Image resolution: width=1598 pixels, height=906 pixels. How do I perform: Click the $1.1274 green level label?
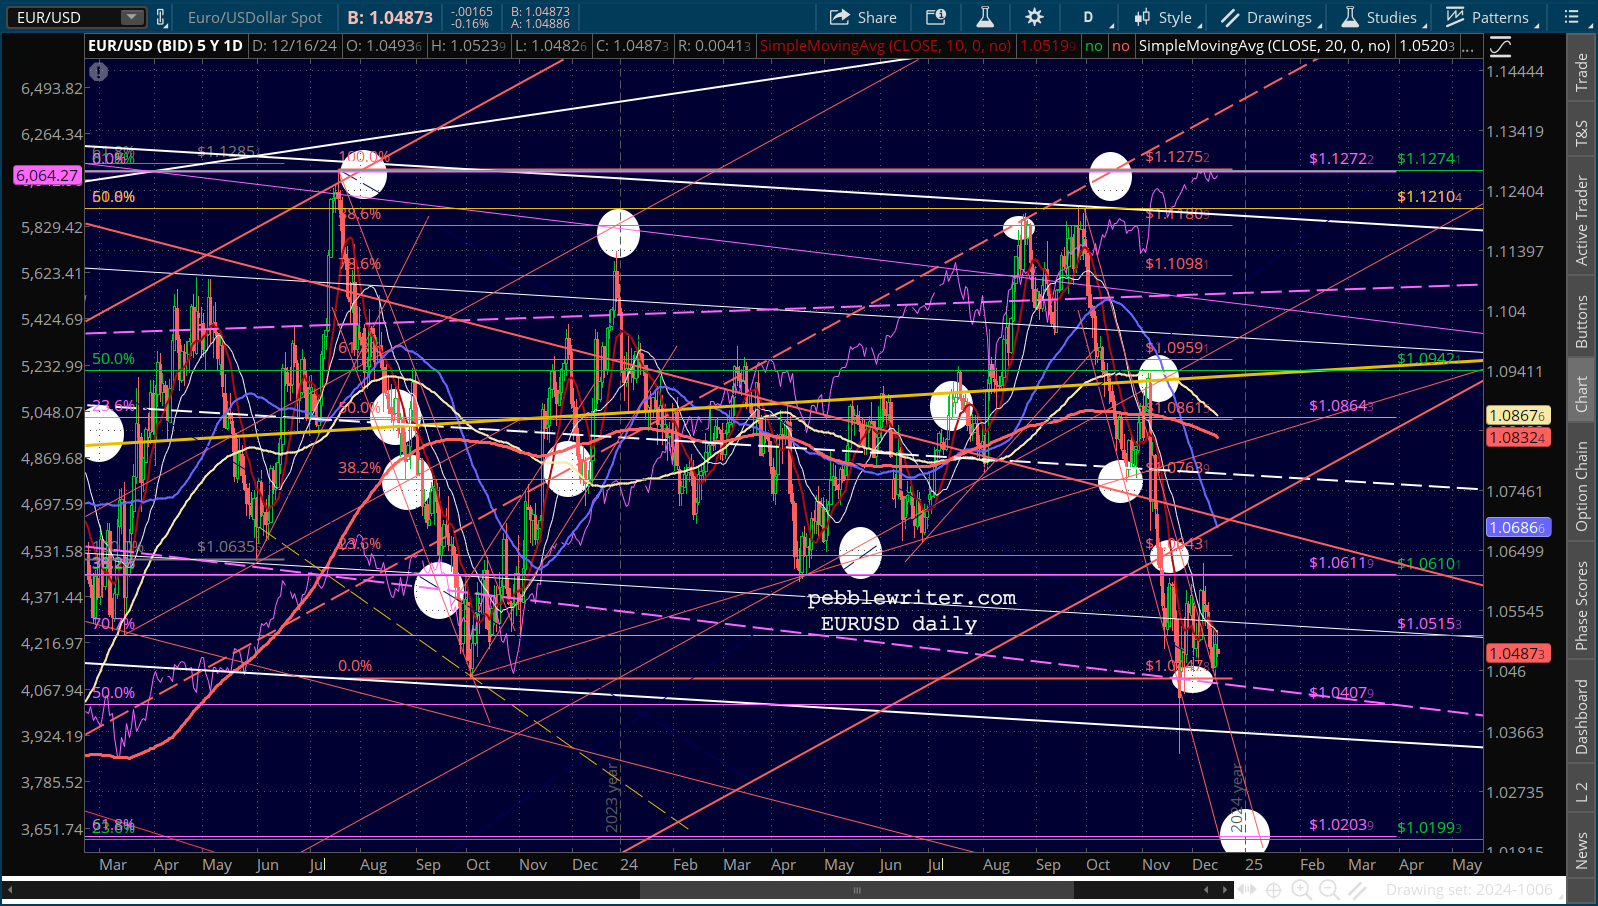click(1429, 159)
